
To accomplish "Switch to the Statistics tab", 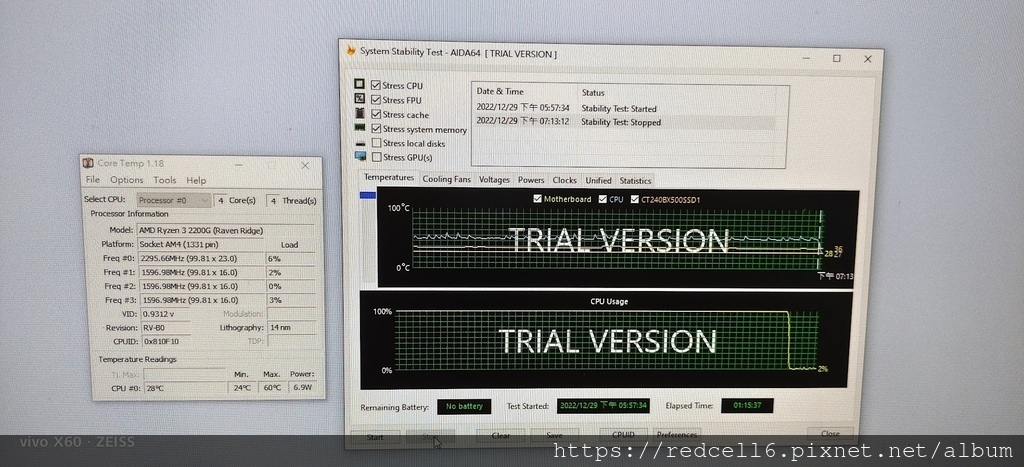I will pos(635,180).
